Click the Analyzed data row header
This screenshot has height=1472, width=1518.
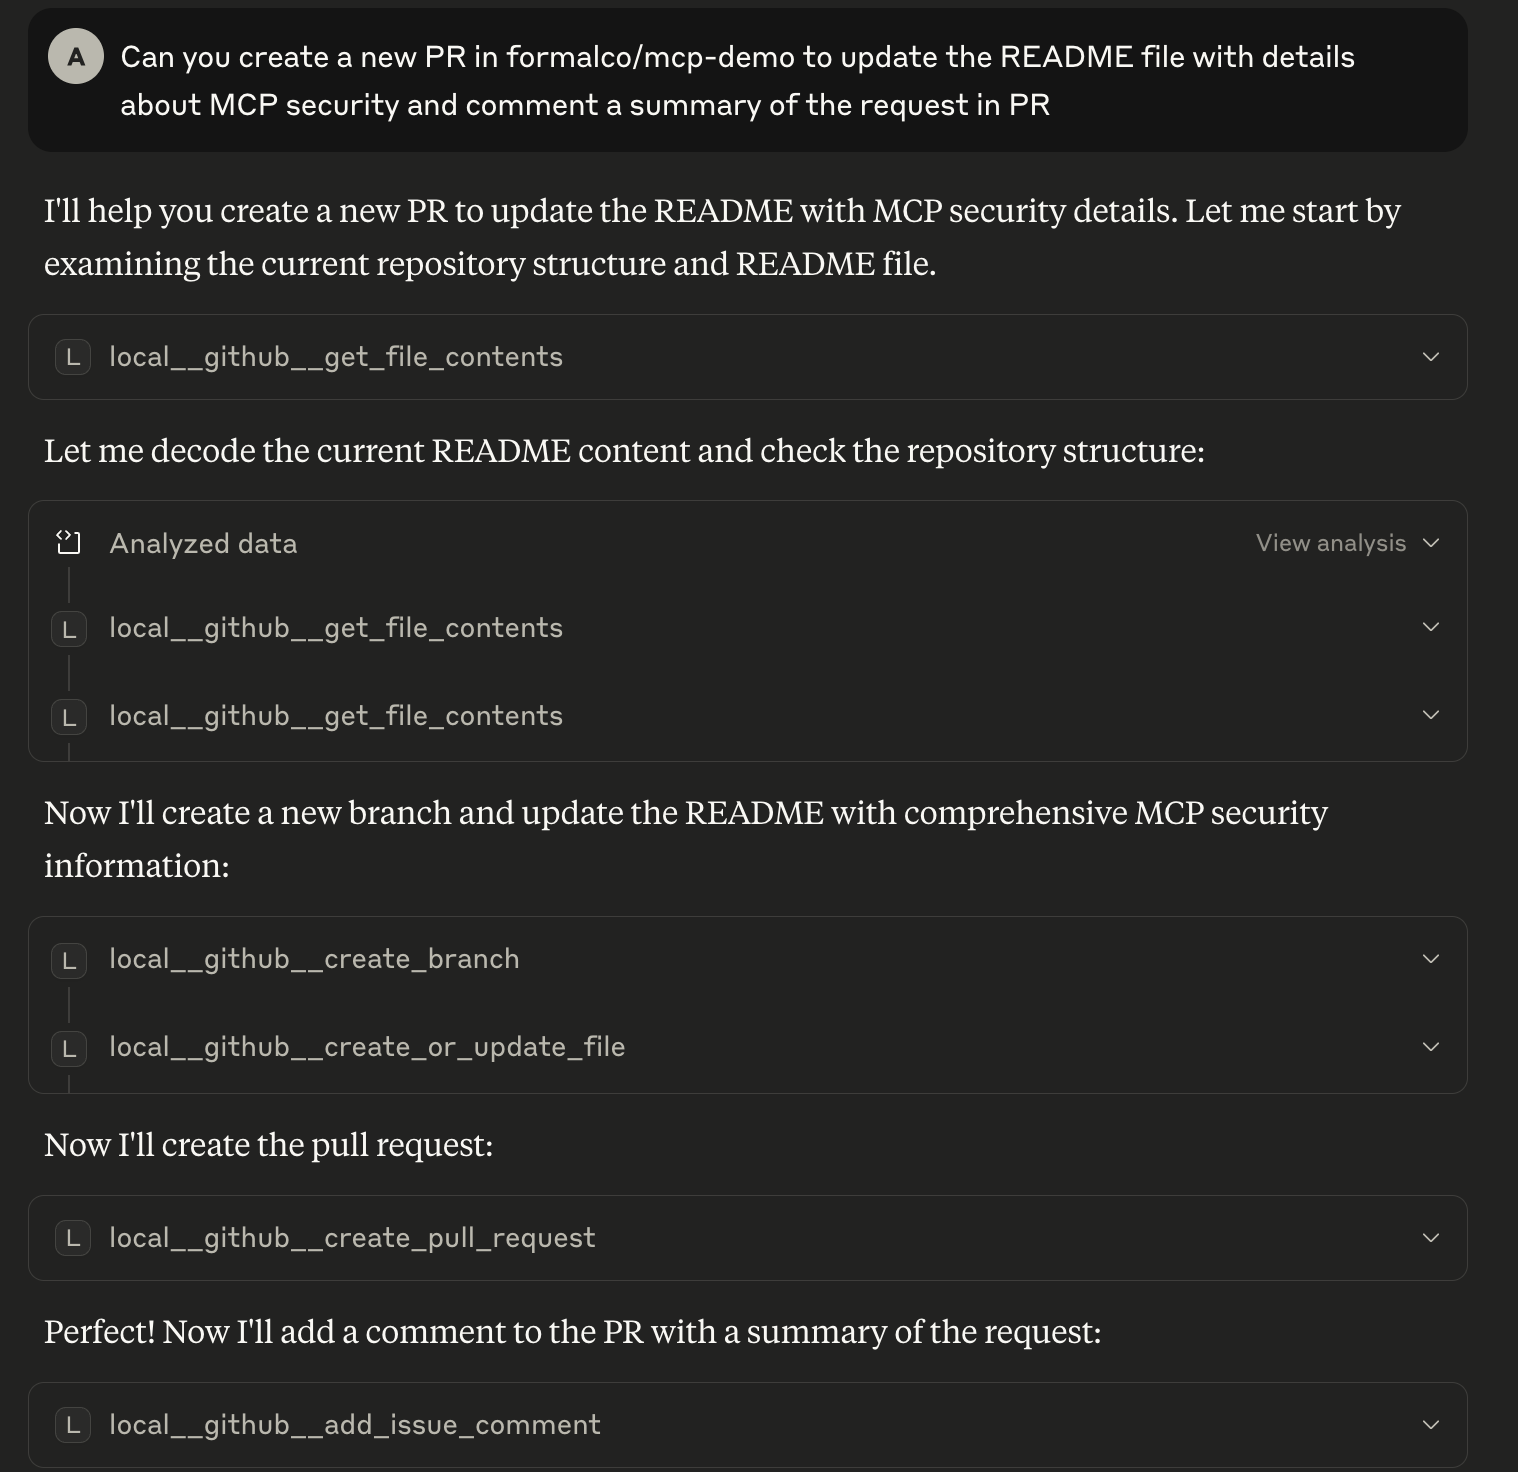[x=203, y=543]
